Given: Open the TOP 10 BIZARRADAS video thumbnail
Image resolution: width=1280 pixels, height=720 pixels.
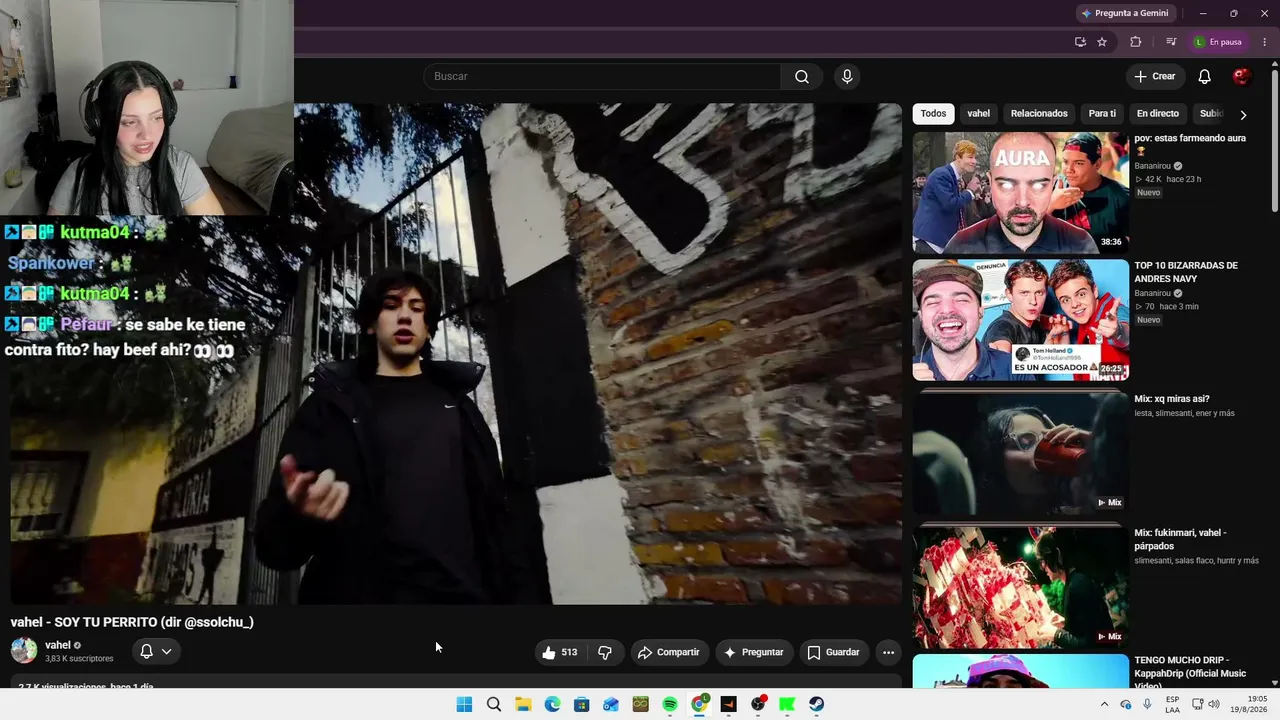Looking at the screenshot, I should click(x=1020, y=320).
